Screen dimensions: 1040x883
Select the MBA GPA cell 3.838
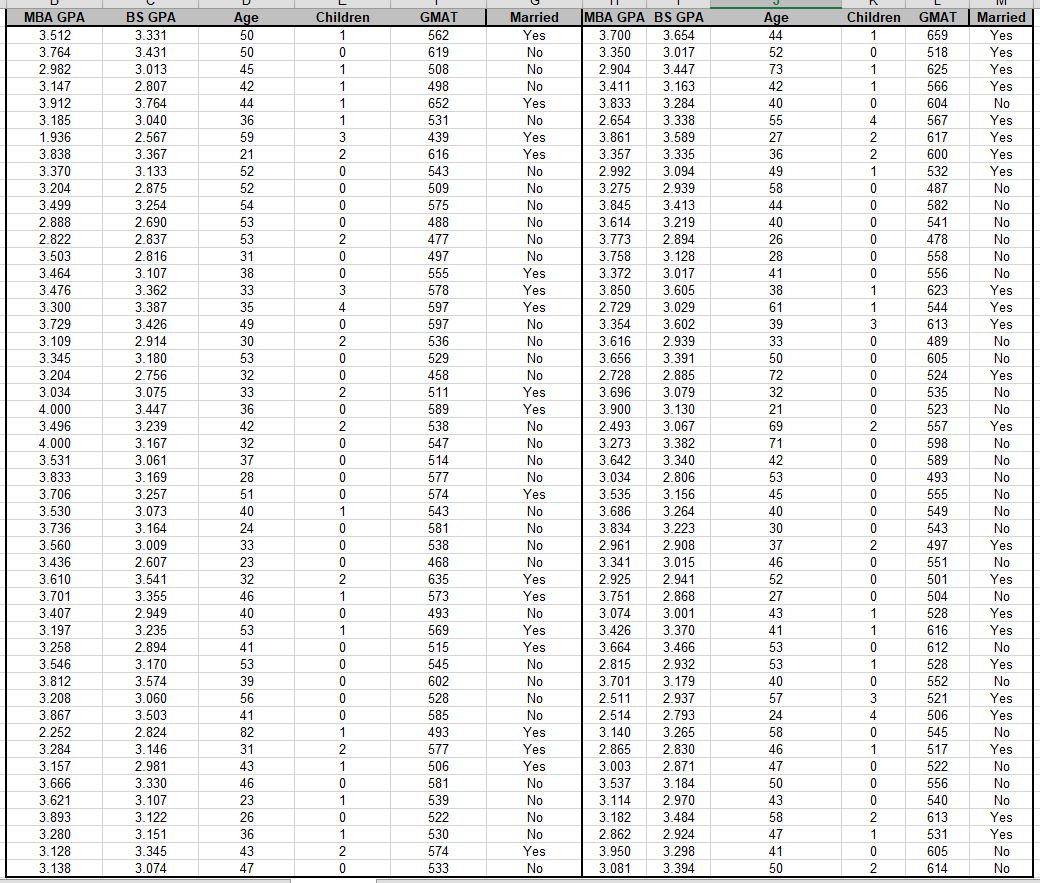pos(54,155)
